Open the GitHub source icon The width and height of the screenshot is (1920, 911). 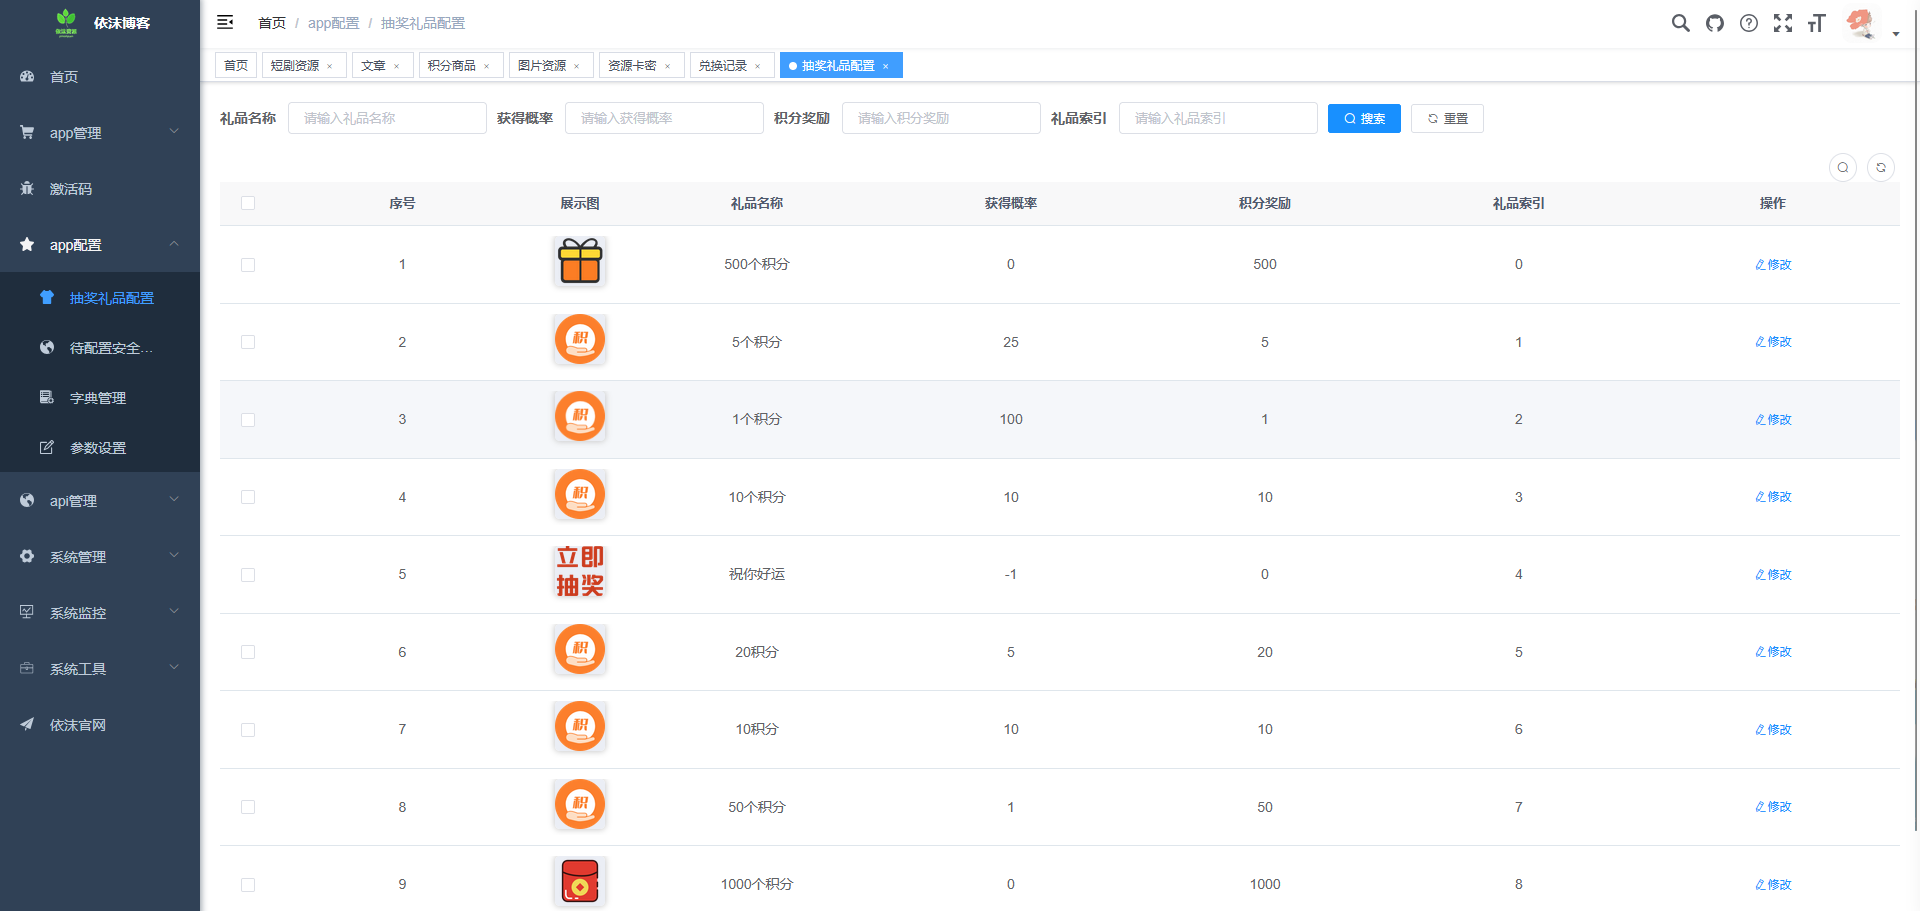pyautogui.click(x=1714, y=23)
